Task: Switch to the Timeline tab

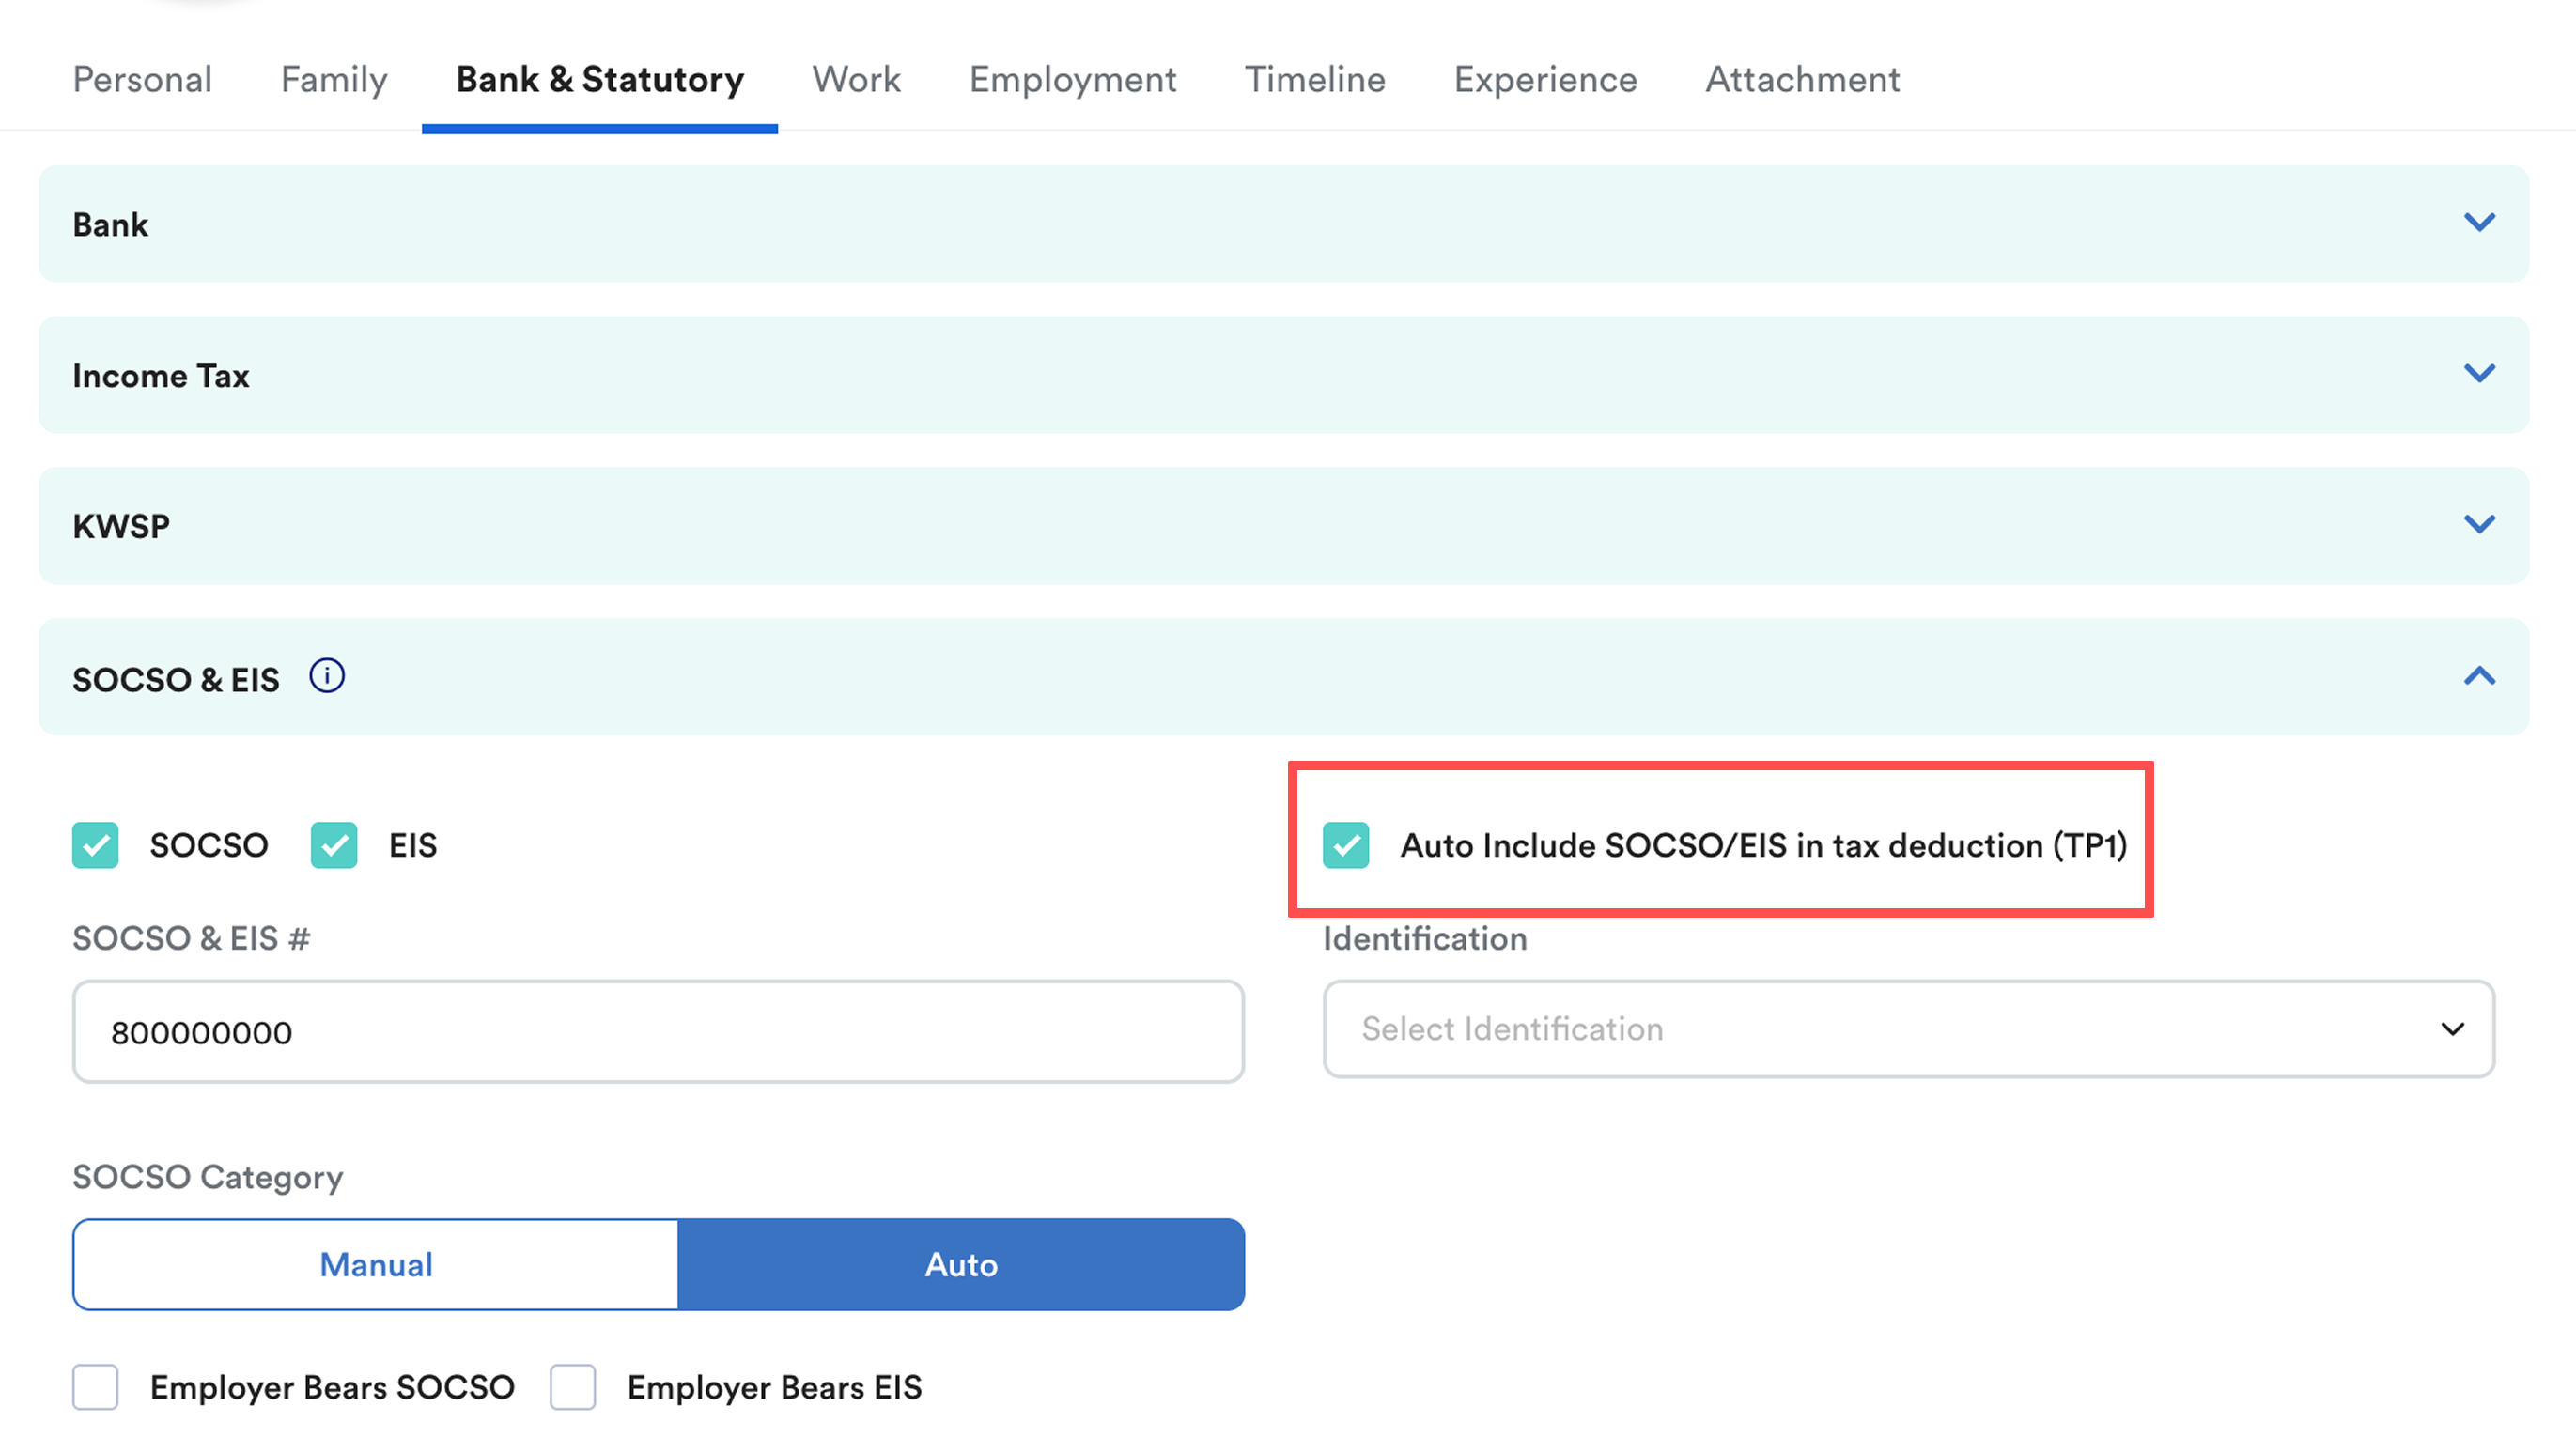Action: (1314, 79)
